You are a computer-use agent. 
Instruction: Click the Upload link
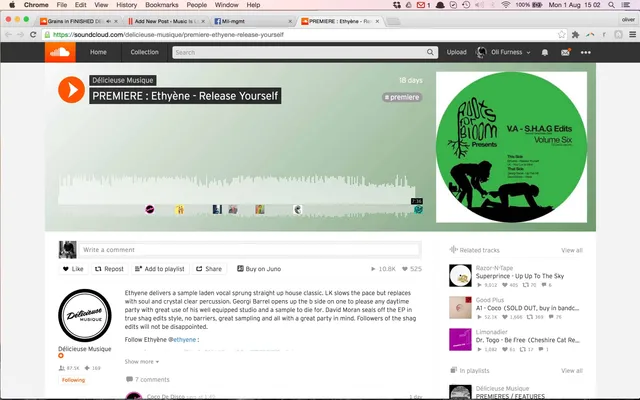pos(456,52)
